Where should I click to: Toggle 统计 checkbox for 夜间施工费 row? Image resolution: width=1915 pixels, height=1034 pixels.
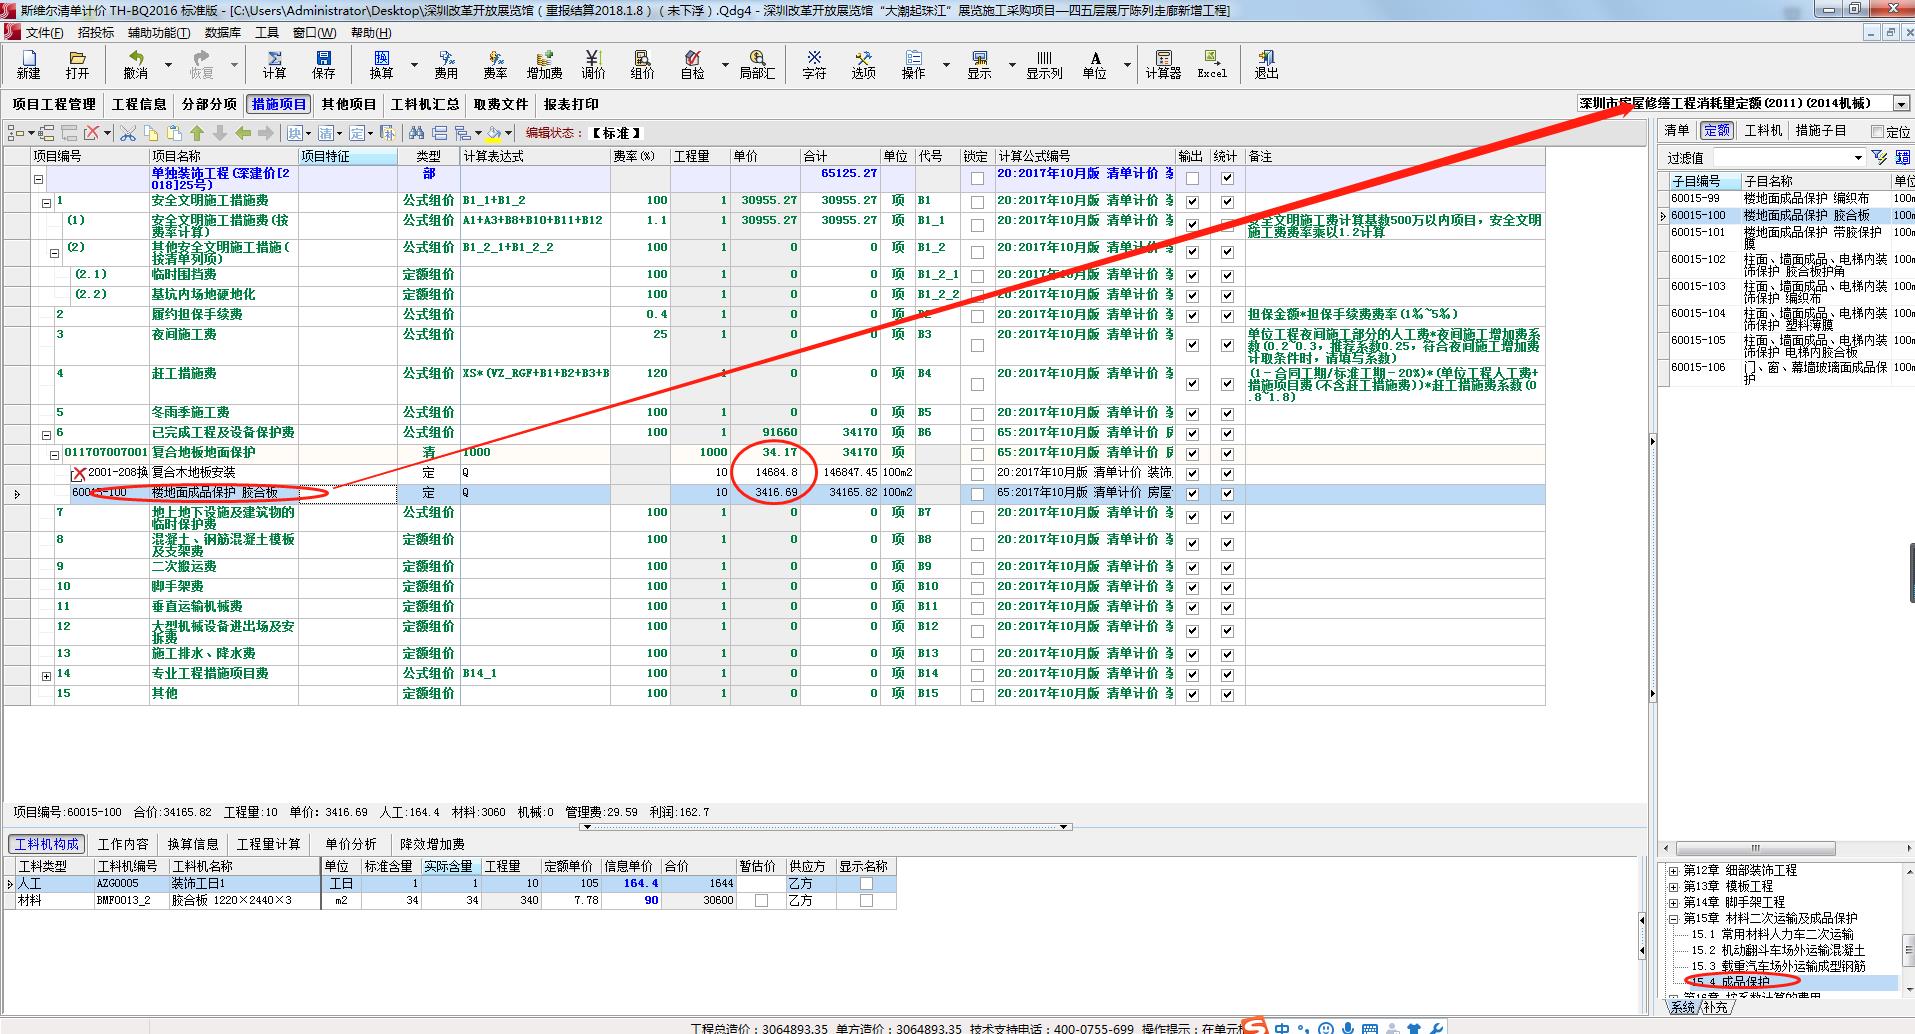coord(1227,345)
